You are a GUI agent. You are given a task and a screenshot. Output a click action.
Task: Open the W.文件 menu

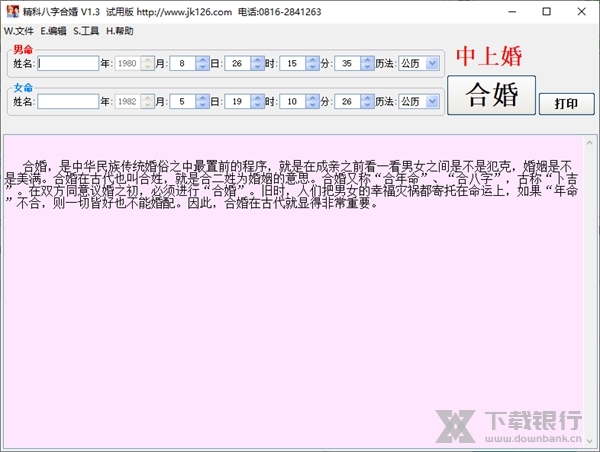(19, 31)
